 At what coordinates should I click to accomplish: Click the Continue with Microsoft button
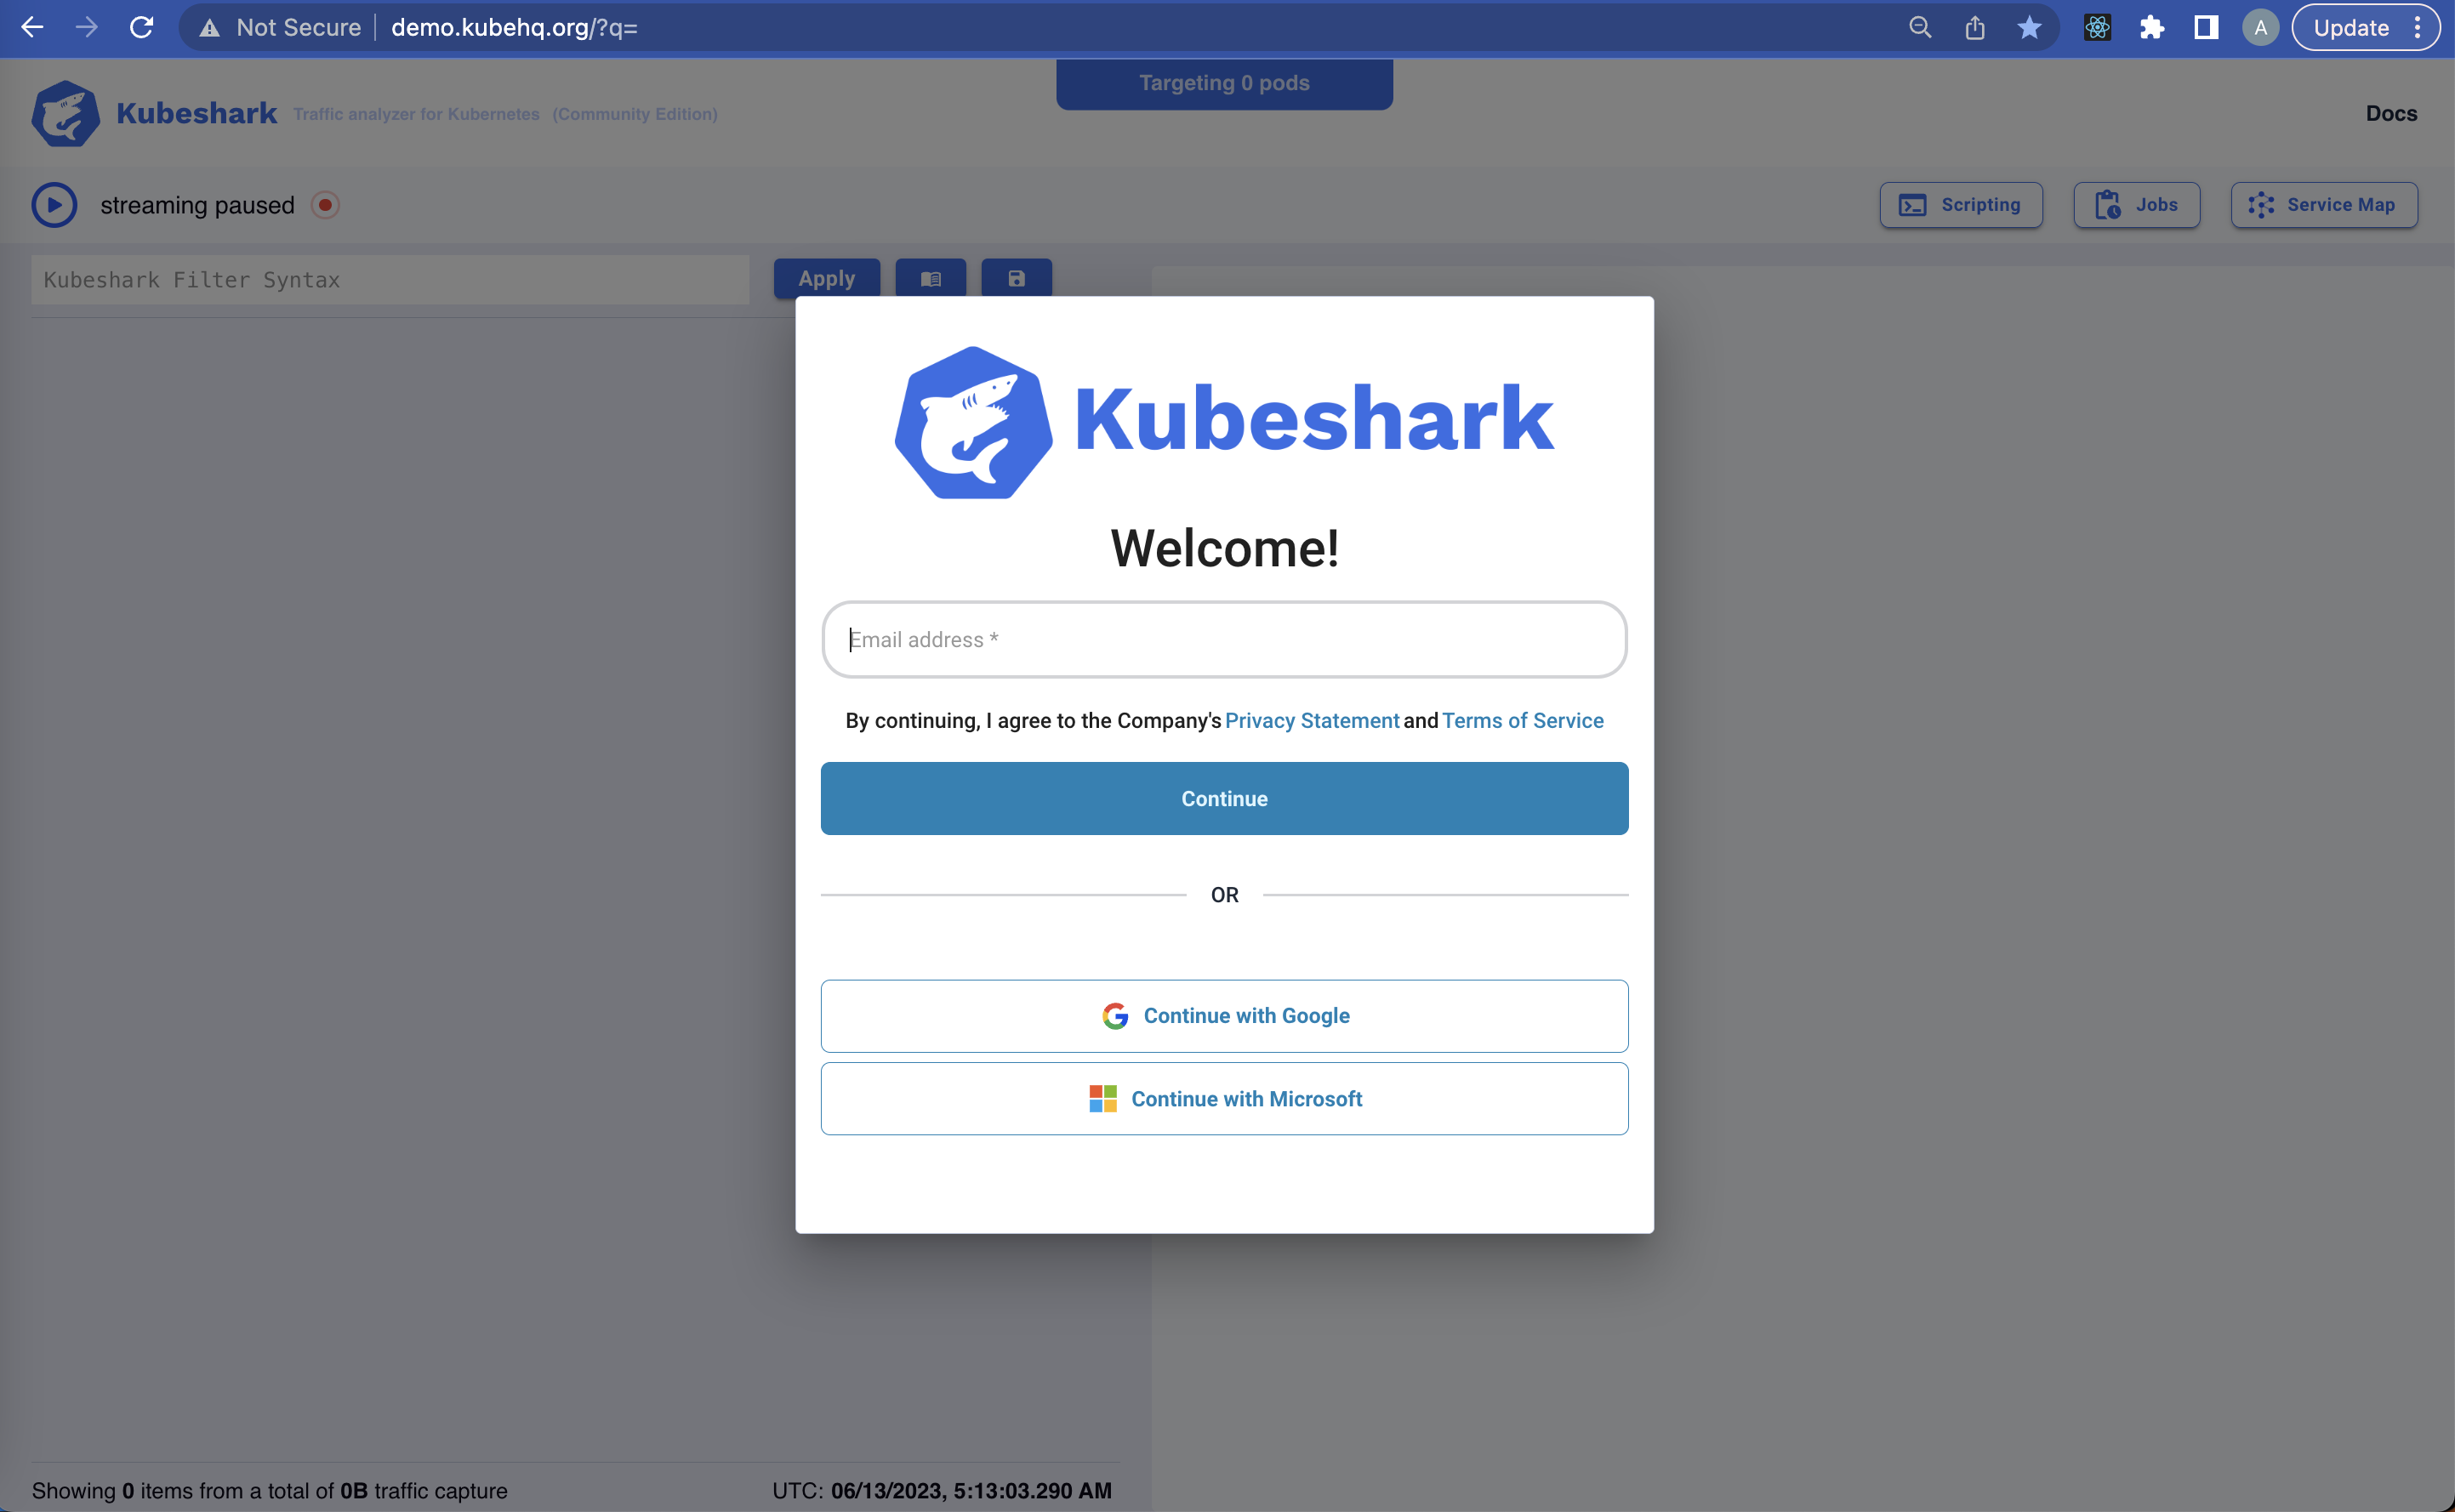pos(1224,1099)
